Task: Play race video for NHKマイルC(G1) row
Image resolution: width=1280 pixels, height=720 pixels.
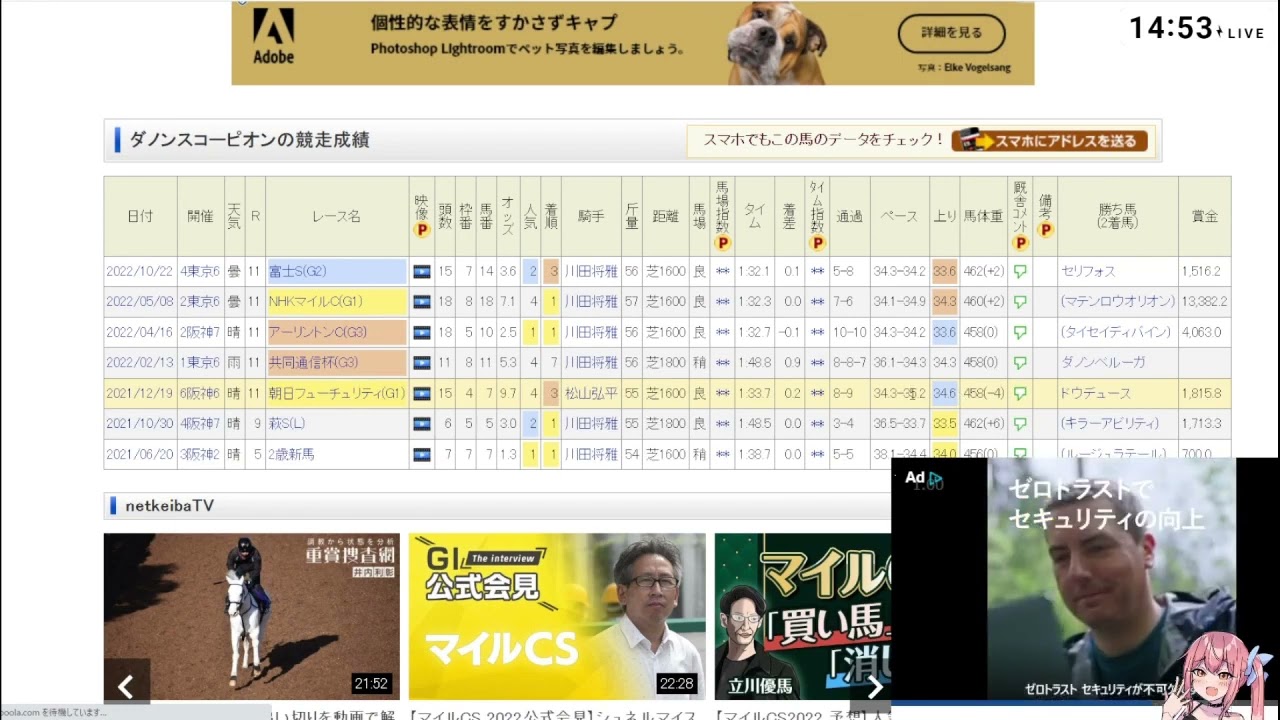Action: [x=421, y=301]
